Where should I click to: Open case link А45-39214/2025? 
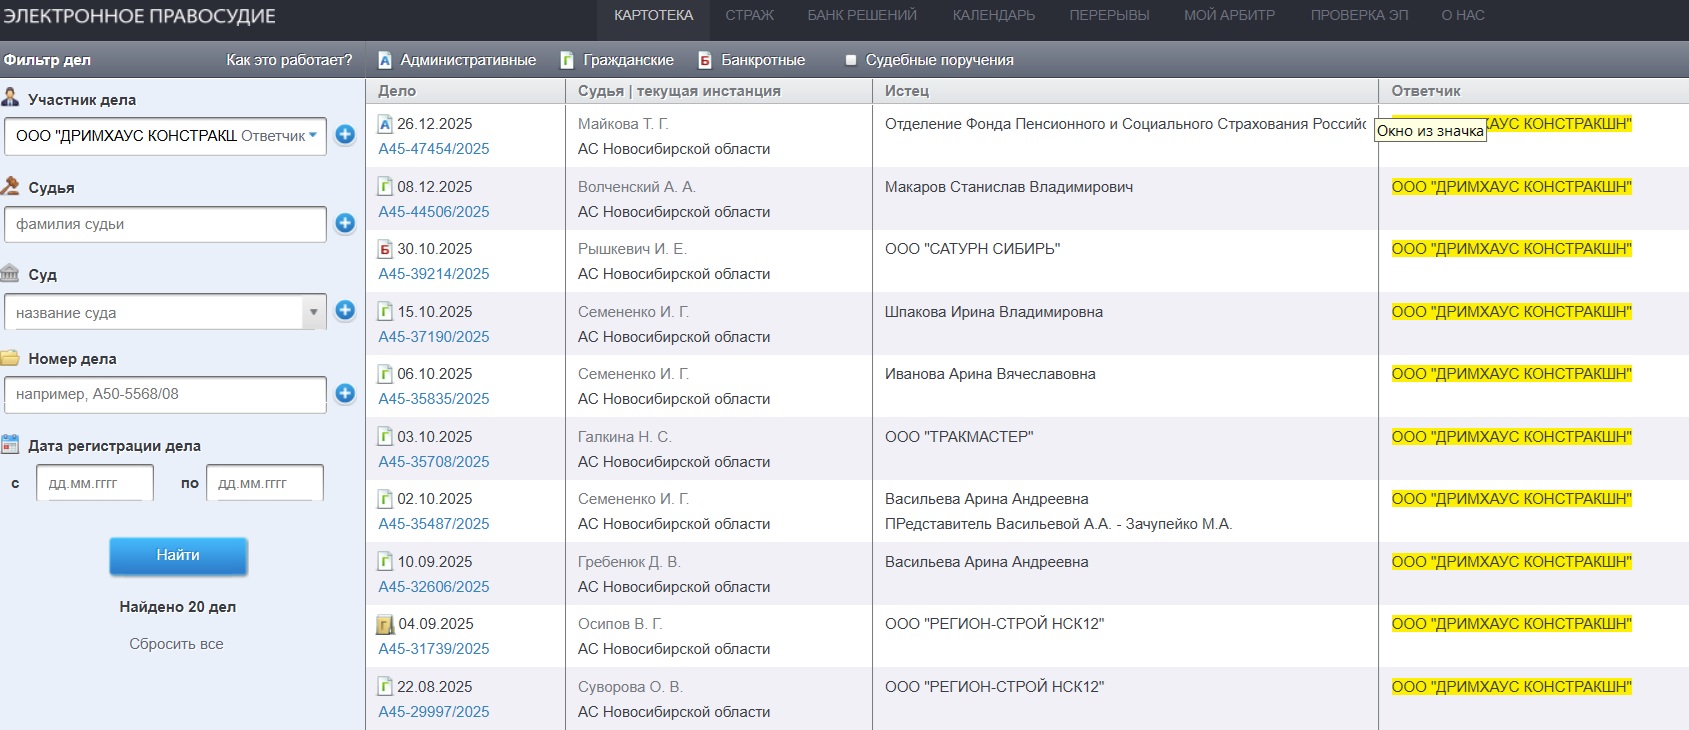pyautogui.click(x=434, y=274)
